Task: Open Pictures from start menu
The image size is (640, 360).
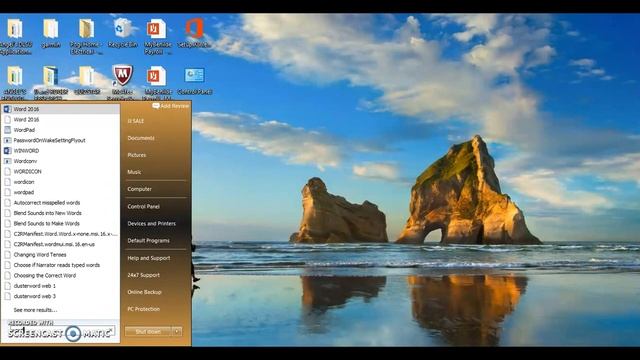Action: tap(137, 155)
